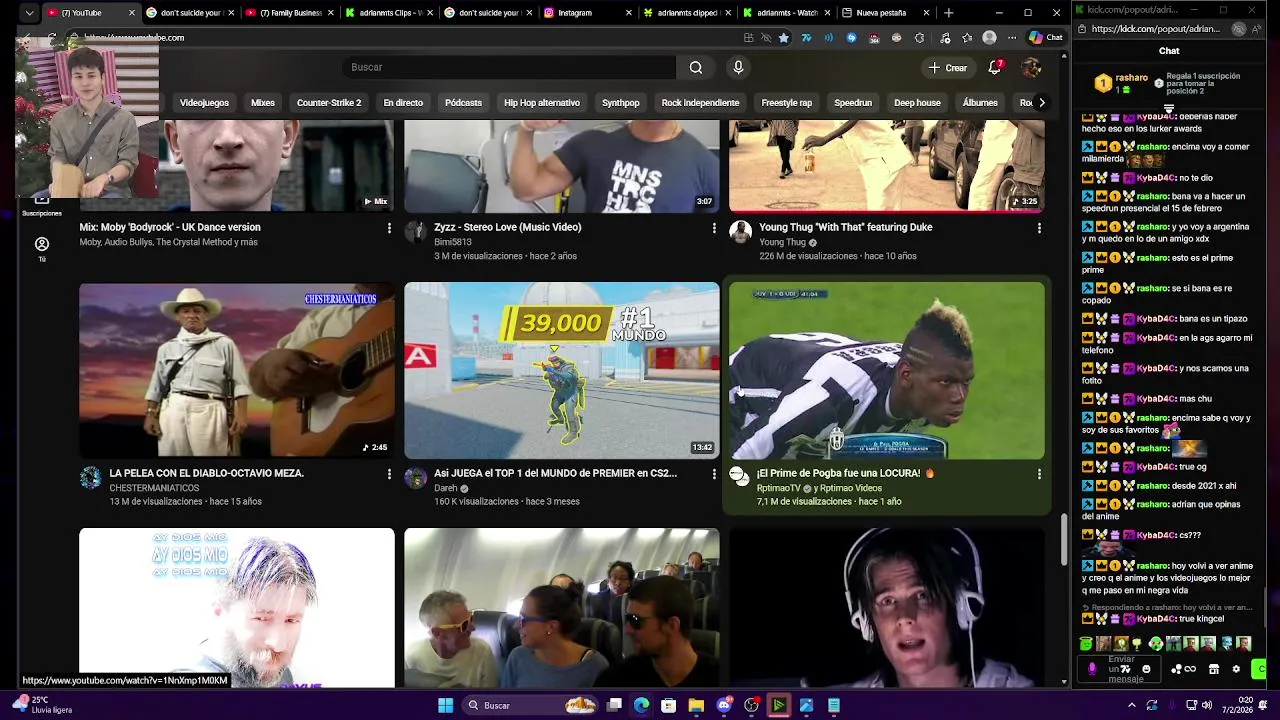Open the Windows Start menu
This screenshot has width=1280, height=720.
[445, 705]
